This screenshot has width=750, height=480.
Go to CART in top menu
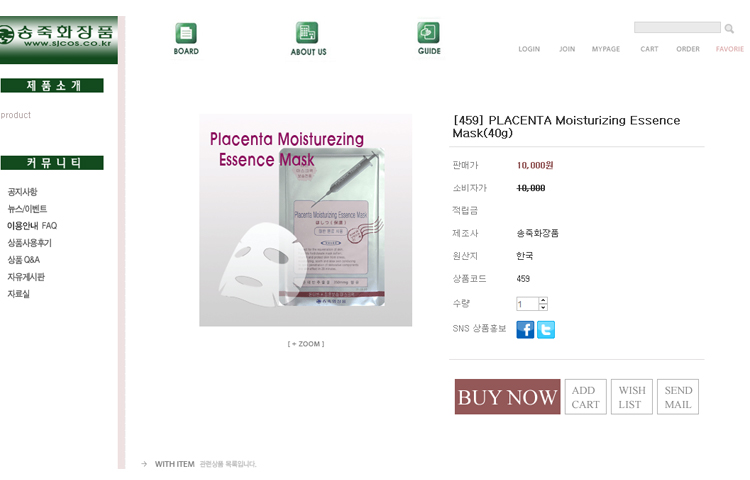[649, 49]
